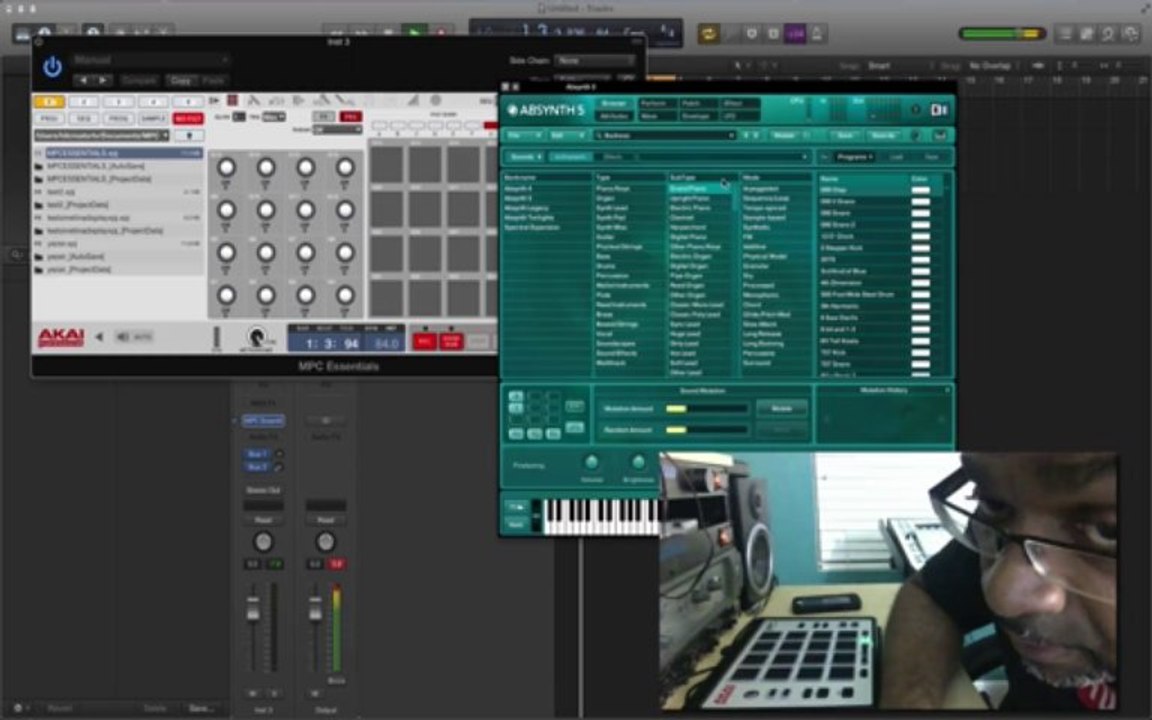1152x720 pixels.
Task: Toggle the Instruments filter in Absynth browser
Action: [x=570, y=157]
